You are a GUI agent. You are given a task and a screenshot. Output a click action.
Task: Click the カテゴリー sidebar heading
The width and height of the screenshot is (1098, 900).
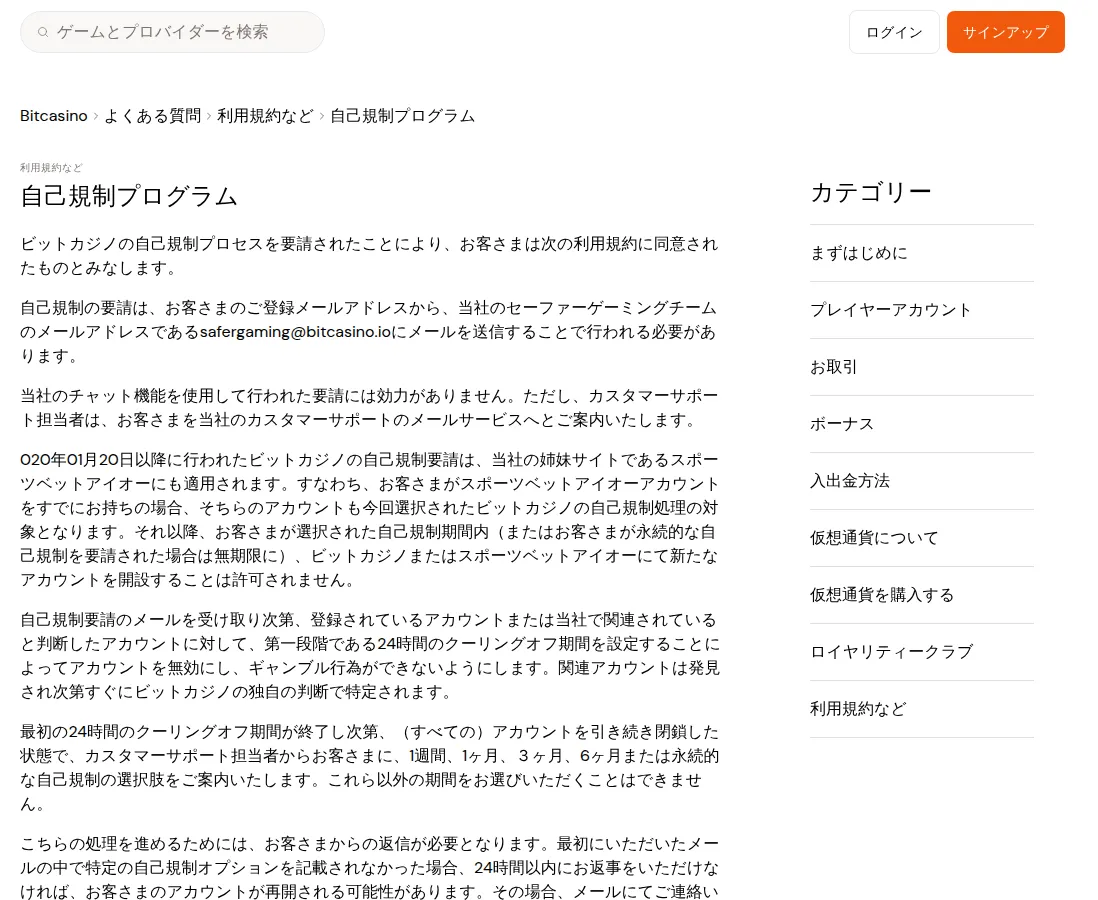[871, 192]
